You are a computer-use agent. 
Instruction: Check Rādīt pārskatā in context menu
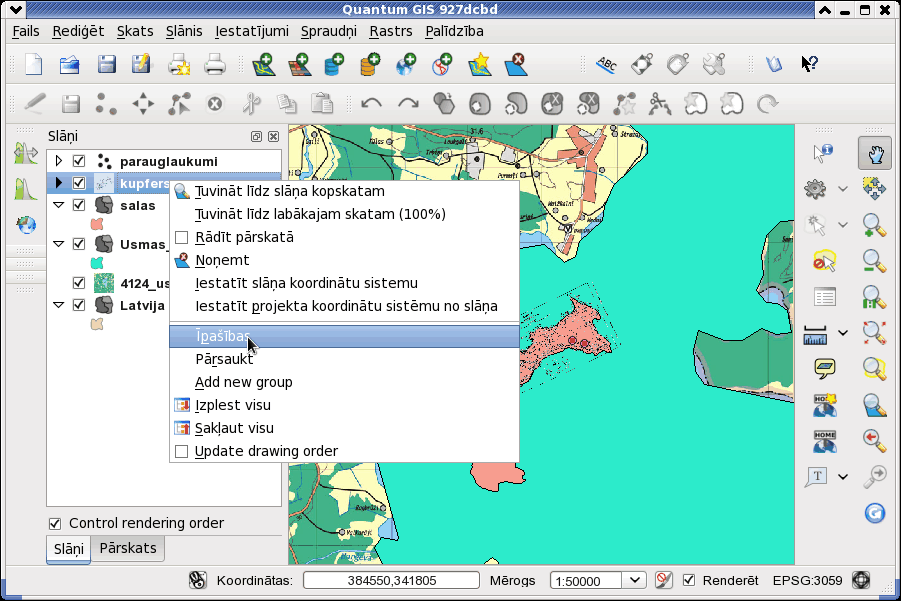[182, 237]
